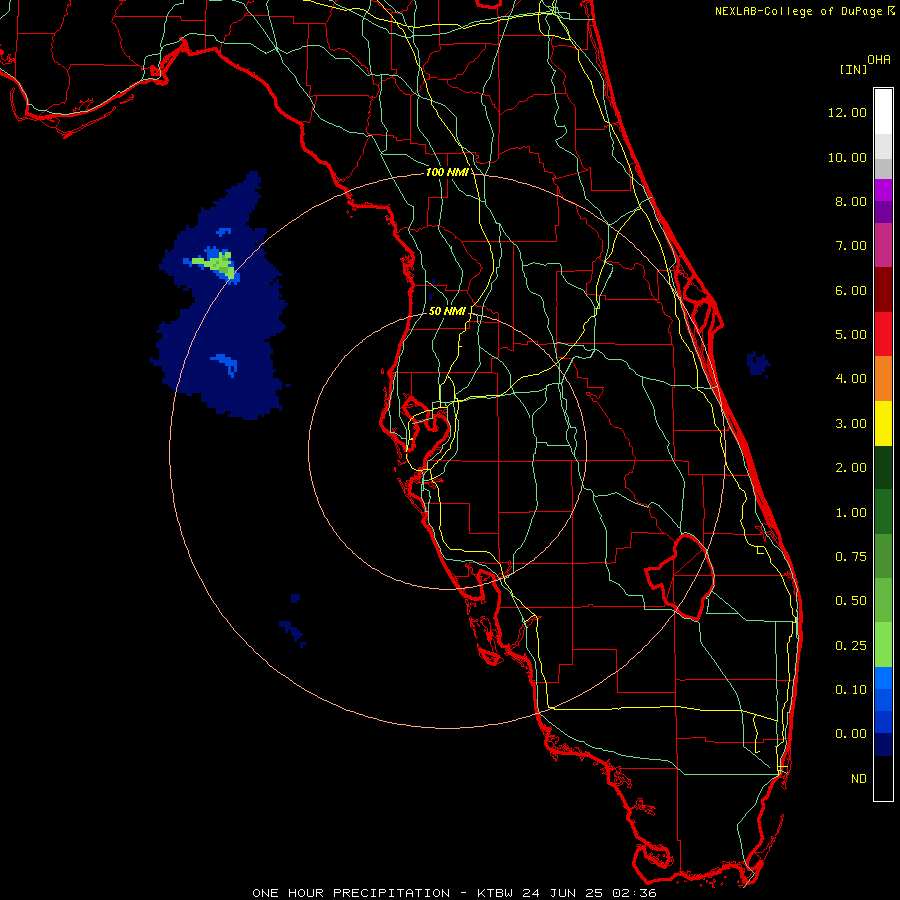Click the 50 NMI range ring label

pos(447,311)
